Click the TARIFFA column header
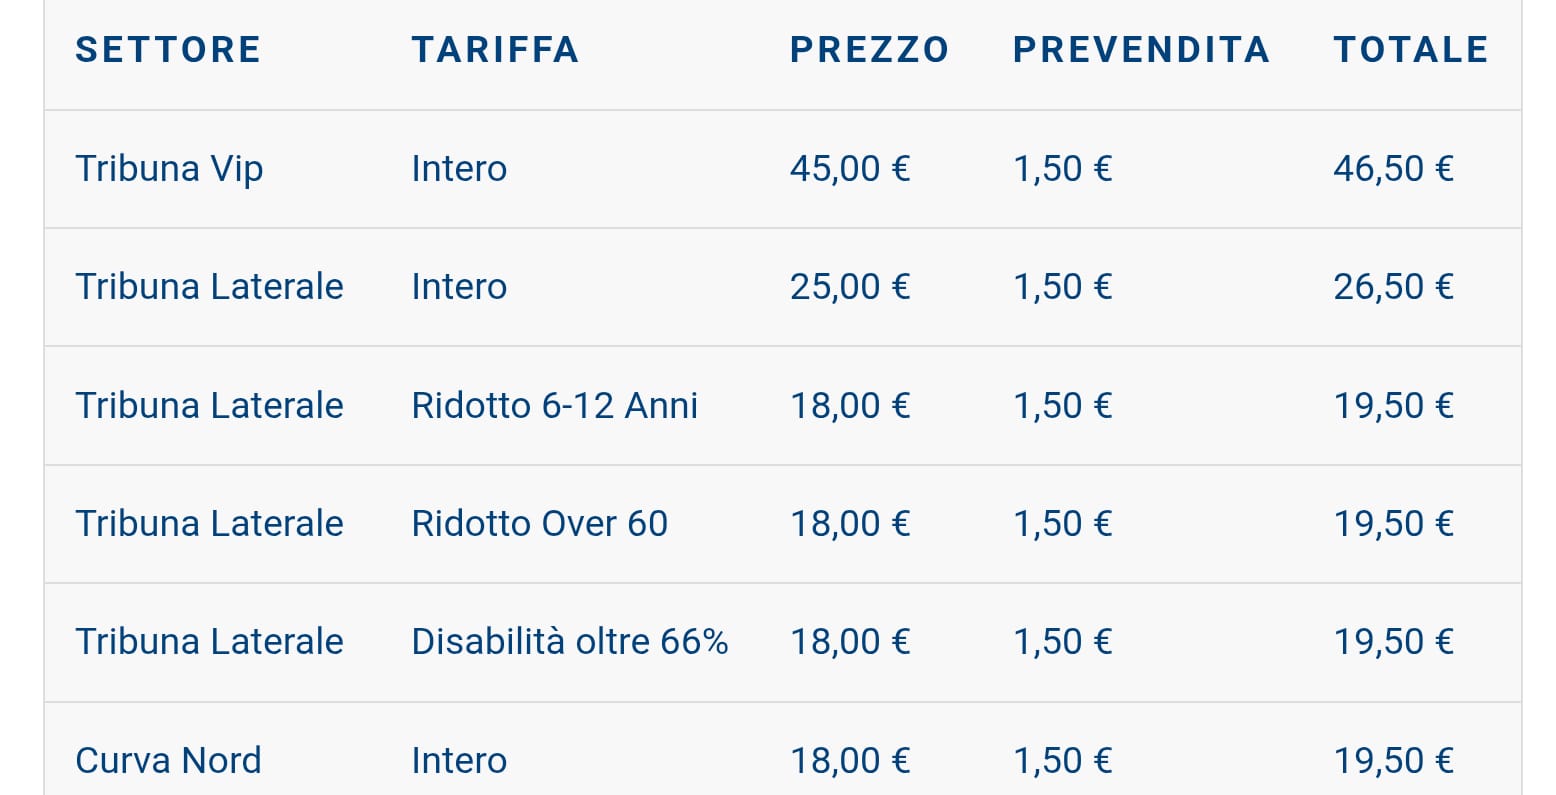Screen dimensions: 1556x795 [x=495, y=50]
